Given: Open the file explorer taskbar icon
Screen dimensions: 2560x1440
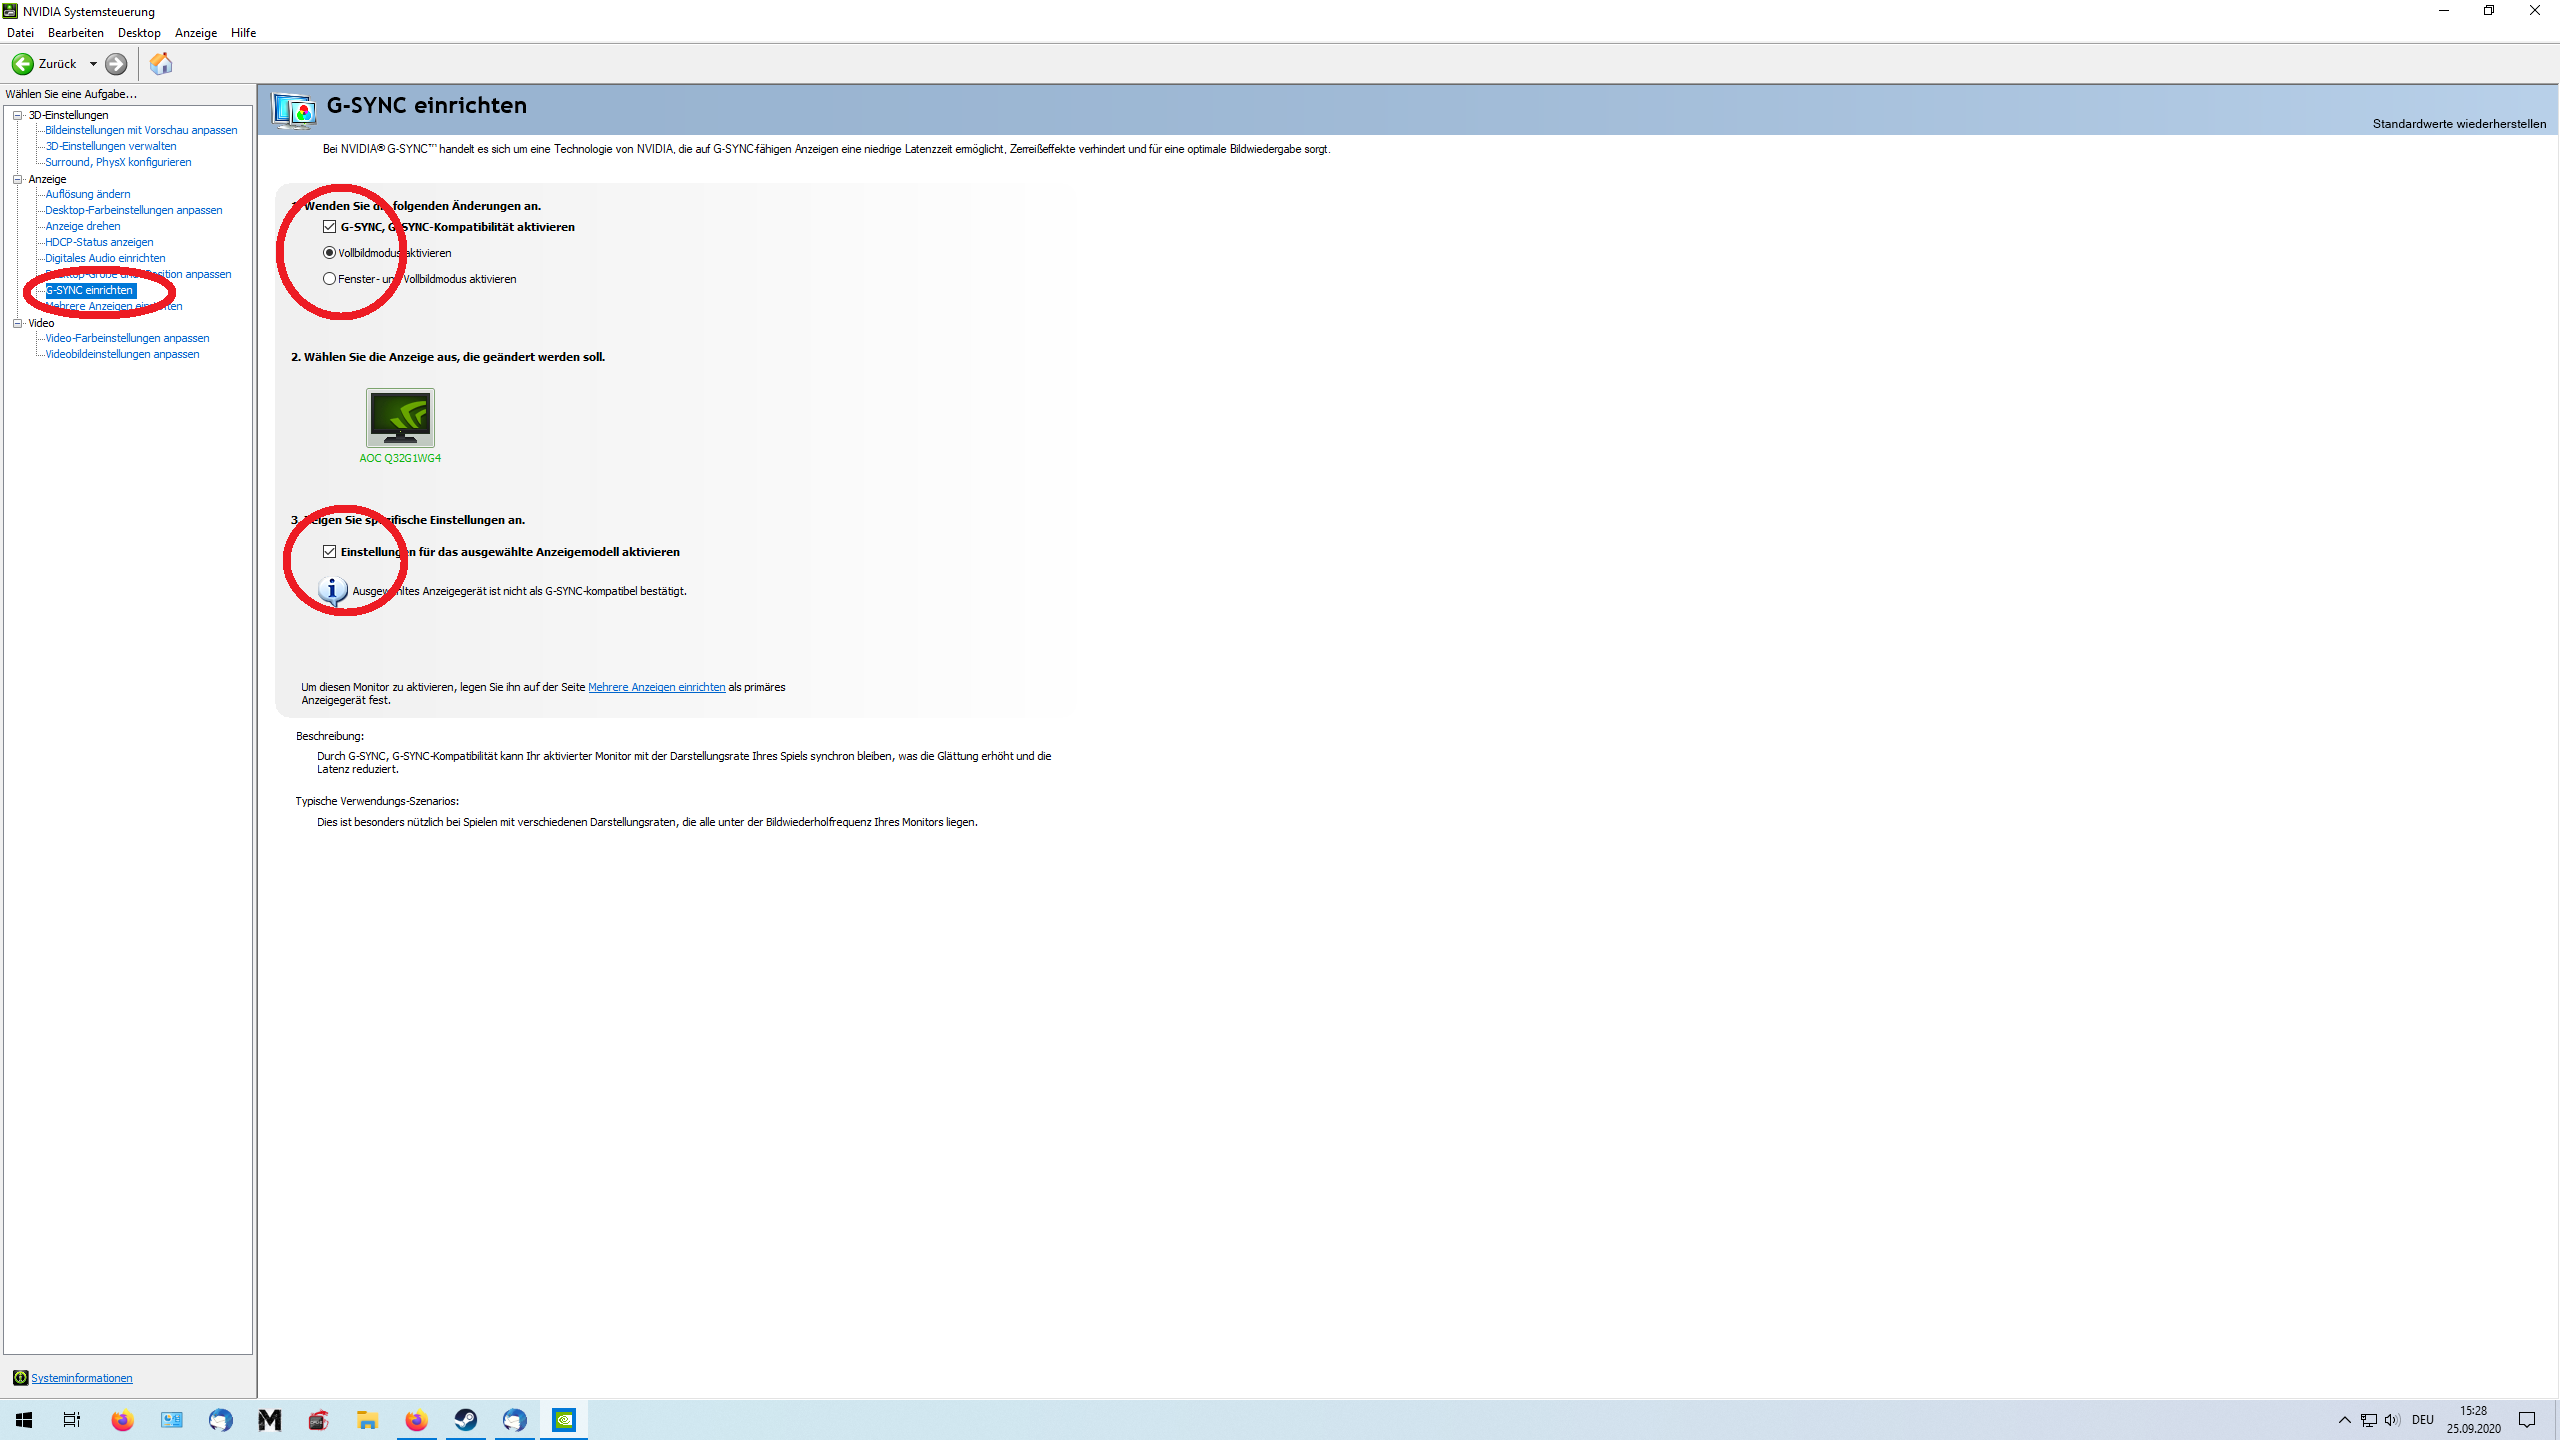Looking at the screenshot, I should coord(368,1420).
